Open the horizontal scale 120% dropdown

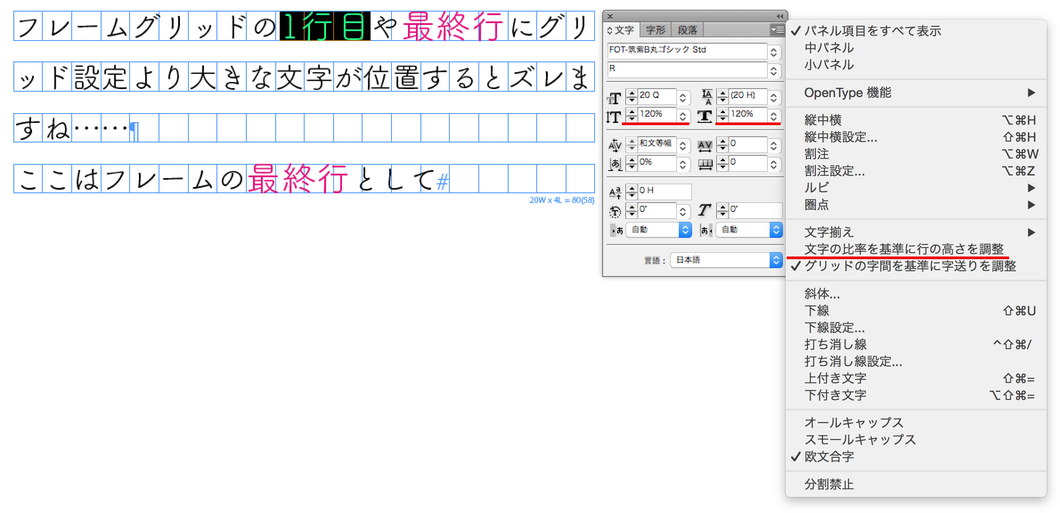point(774,116)
